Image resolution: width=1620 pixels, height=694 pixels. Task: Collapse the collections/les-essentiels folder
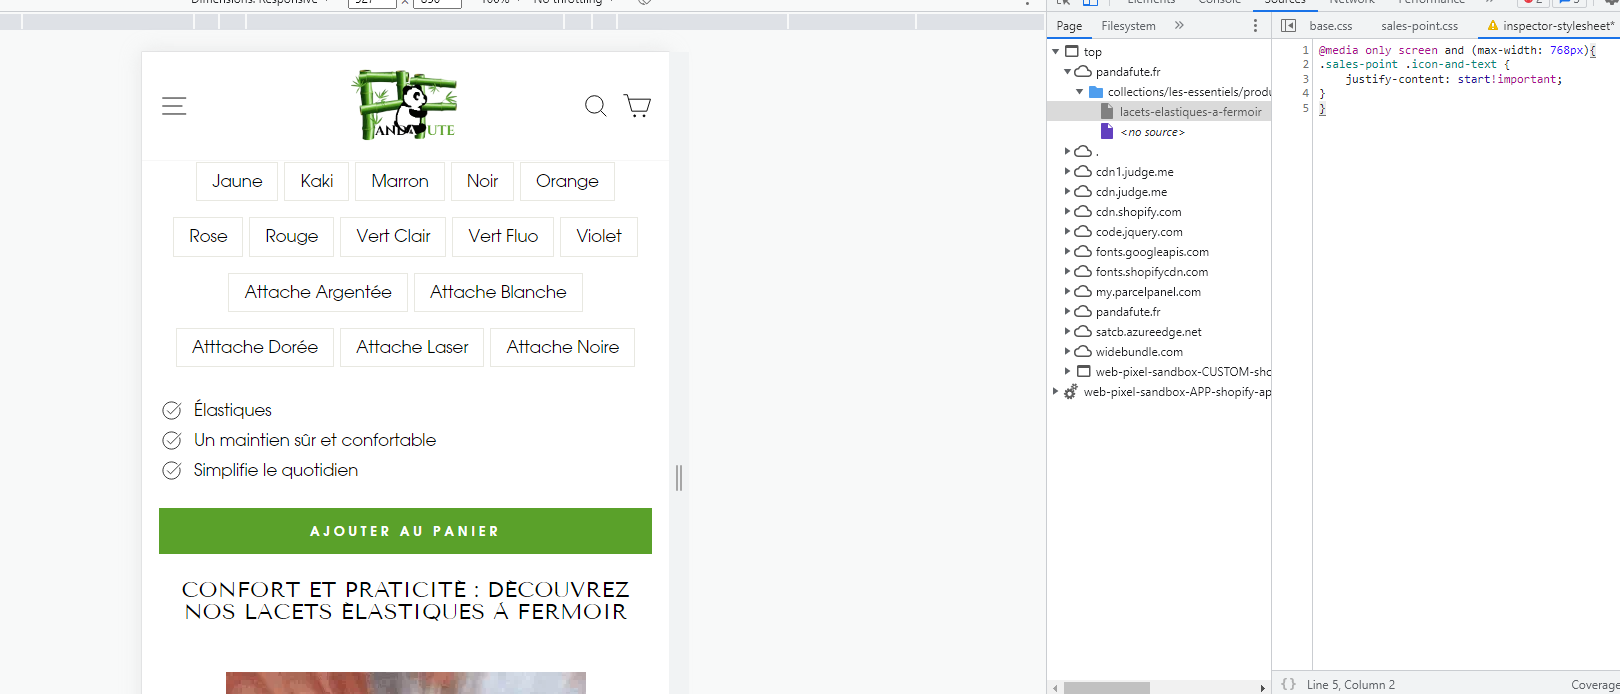(1079, 91)
